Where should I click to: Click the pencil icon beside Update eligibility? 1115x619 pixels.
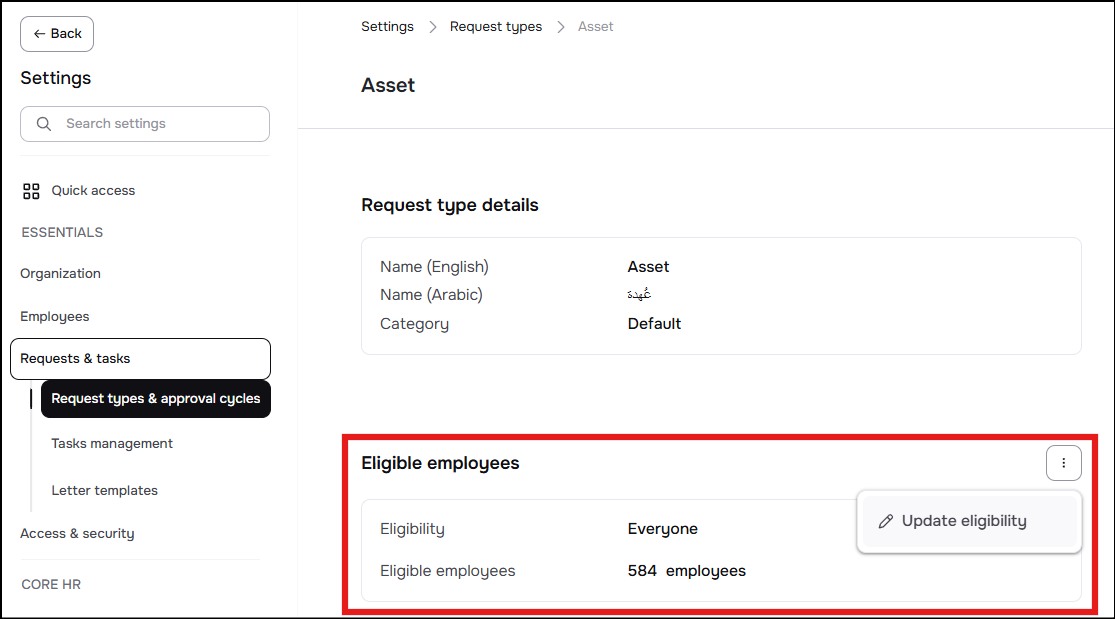(885, 522)
